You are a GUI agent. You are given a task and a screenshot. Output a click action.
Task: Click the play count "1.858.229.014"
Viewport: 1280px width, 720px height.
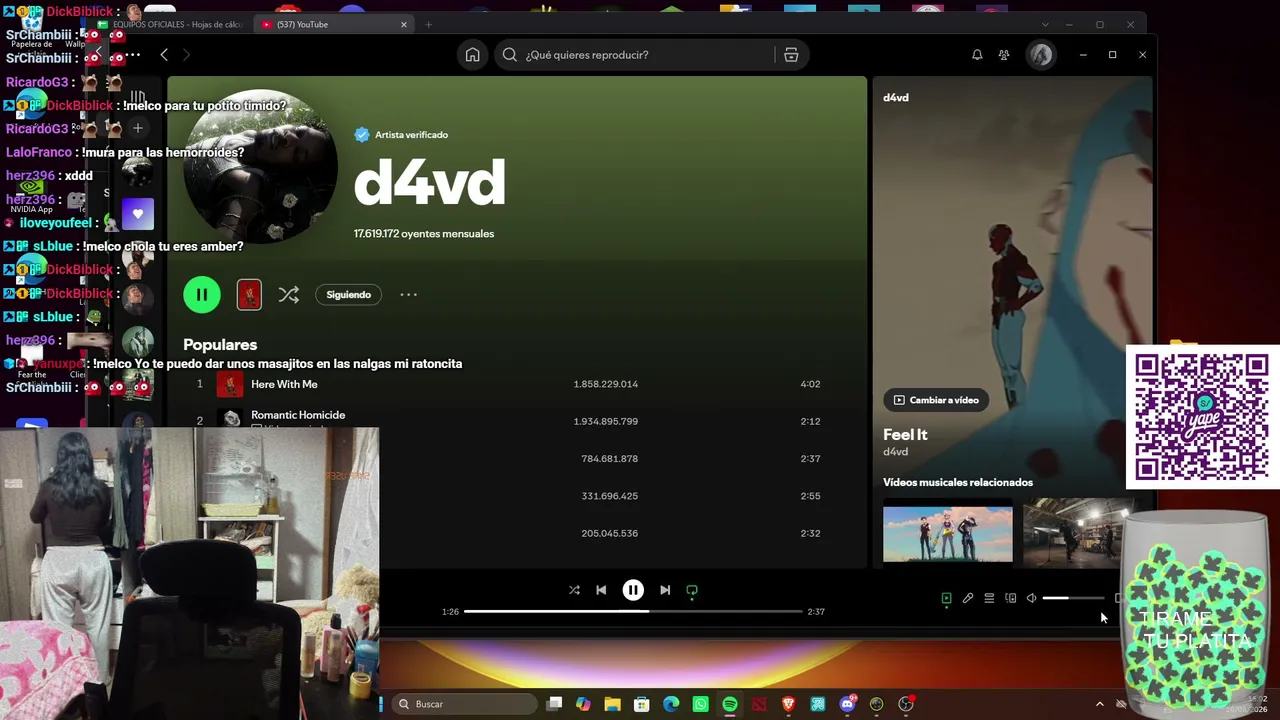tap(606, 384)
